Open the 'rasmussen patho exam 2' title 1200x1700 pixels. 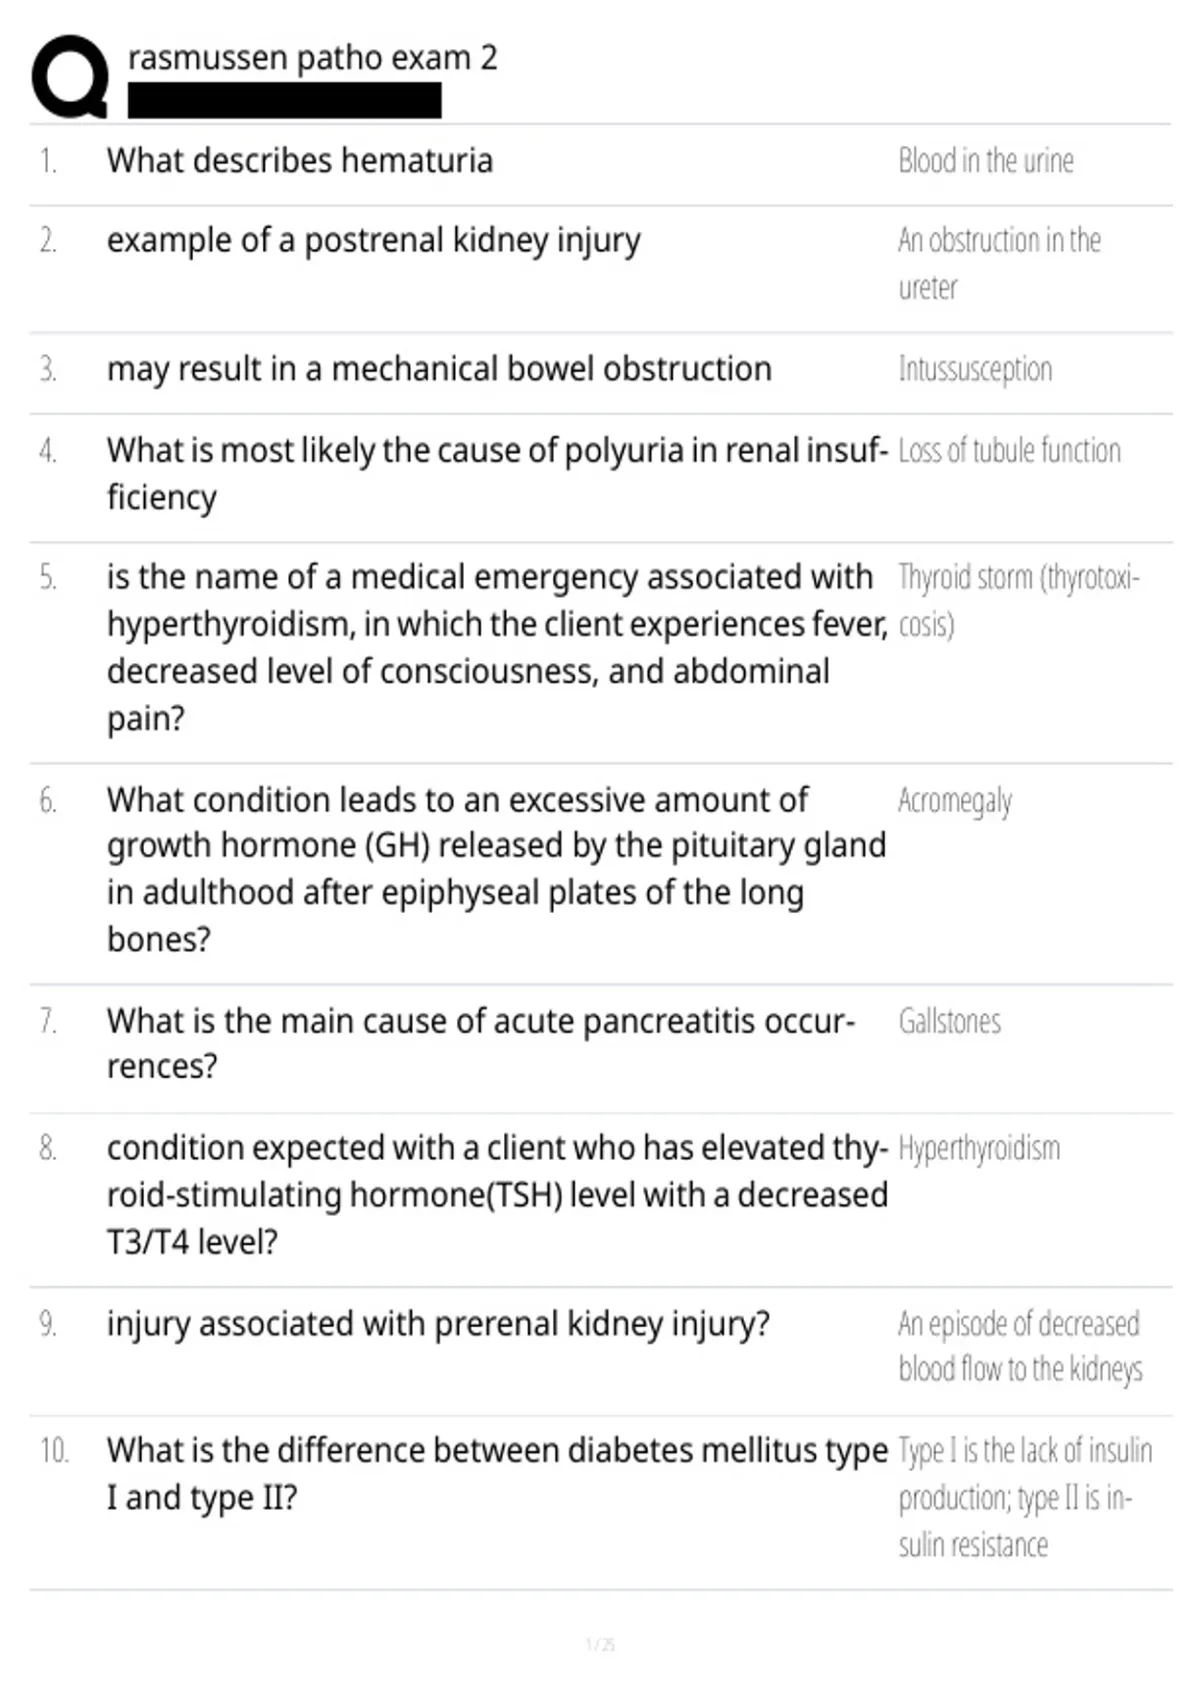312,59
